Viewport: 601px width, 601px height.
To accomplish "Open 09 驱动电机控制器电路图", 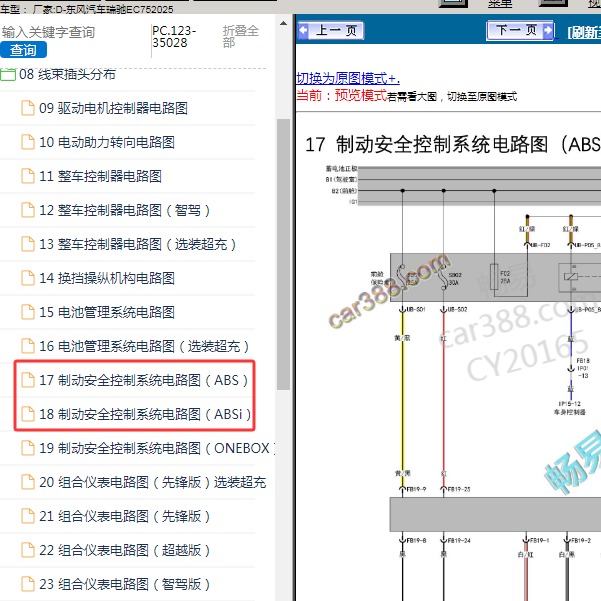I will click(x=113, y=108).
